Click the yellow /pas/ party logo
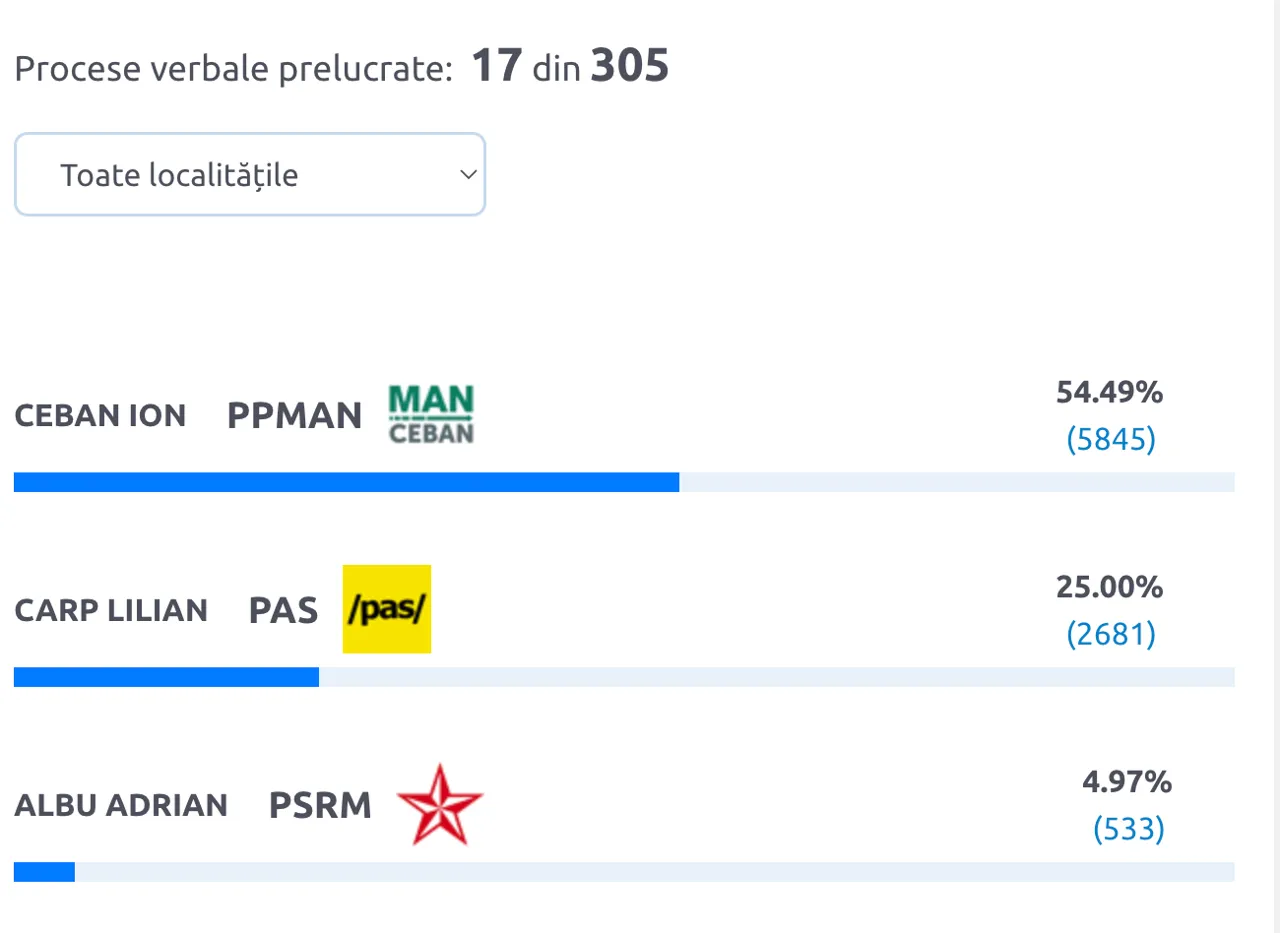The height and width of the screenshot is (933, 1280). pos(387,609)
